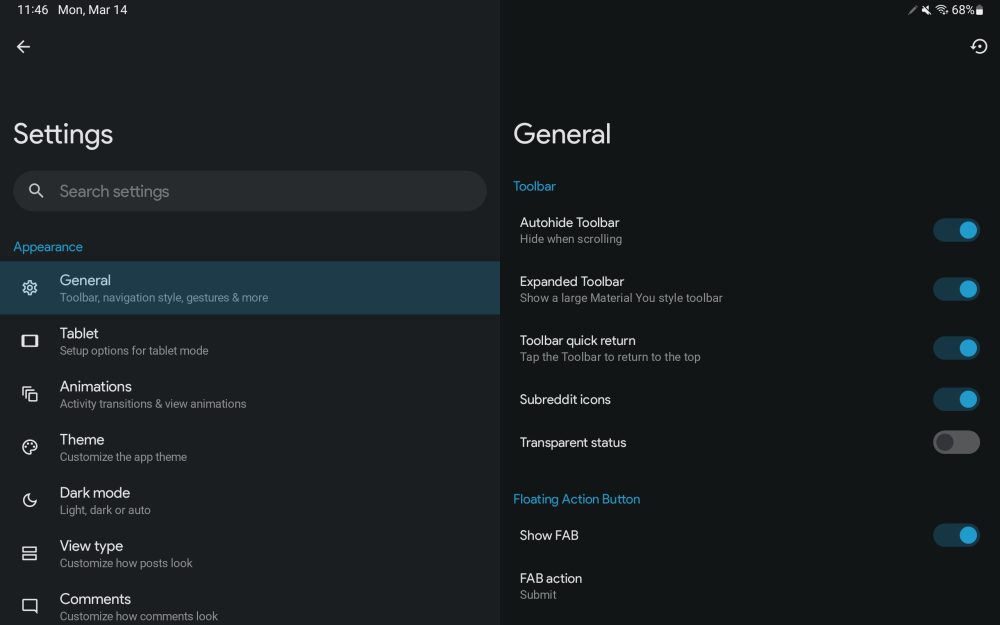Disable the Autohide Toolbar setting

pyautogui.click(x=956, y=230)
